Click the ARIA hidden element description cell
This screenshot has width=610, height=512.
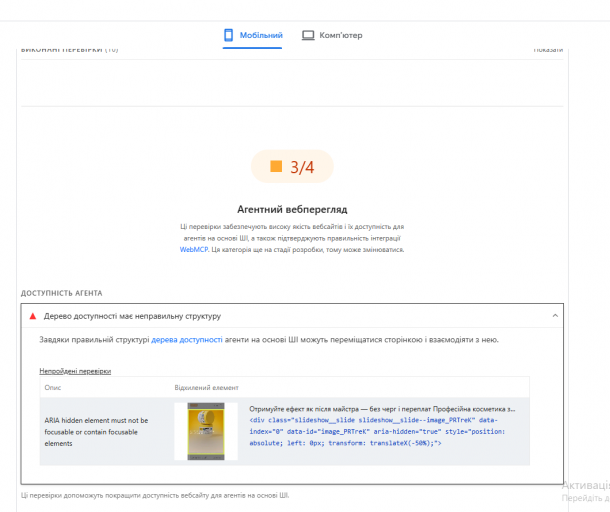tap(96, 432)
